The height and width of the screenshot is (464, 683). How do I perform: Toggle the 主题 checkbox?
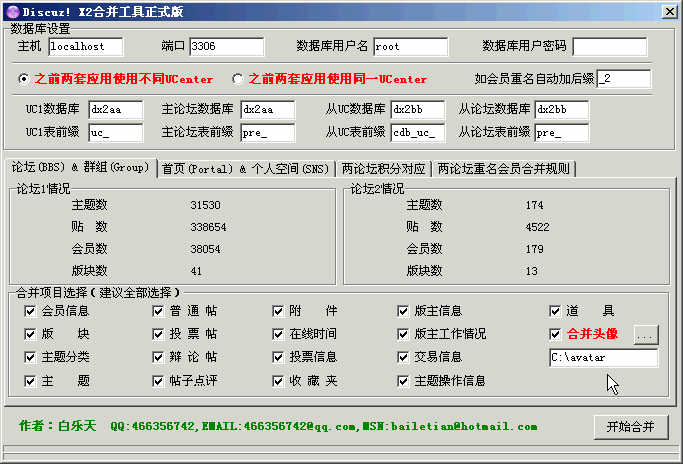[30, 381]
